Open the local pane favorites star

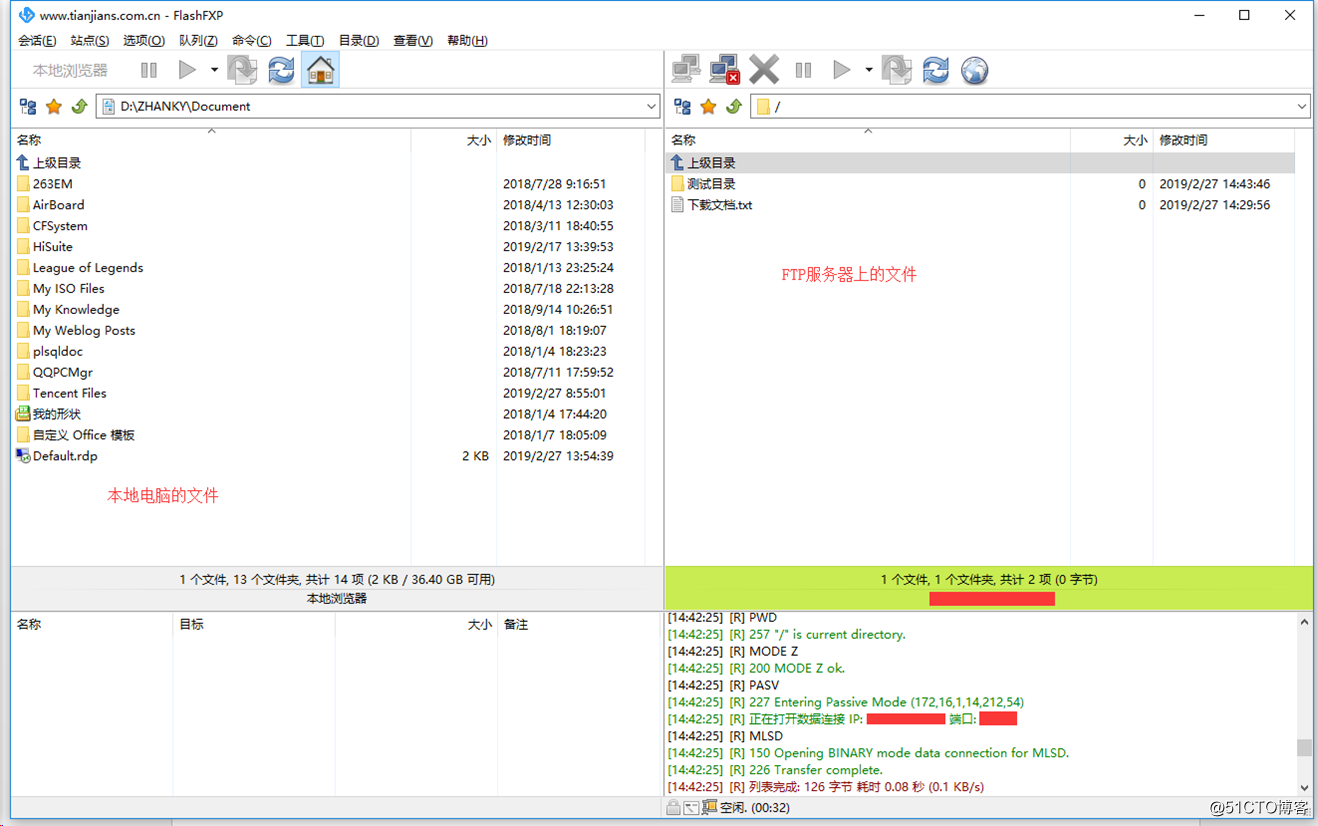(x=54, y=106)
